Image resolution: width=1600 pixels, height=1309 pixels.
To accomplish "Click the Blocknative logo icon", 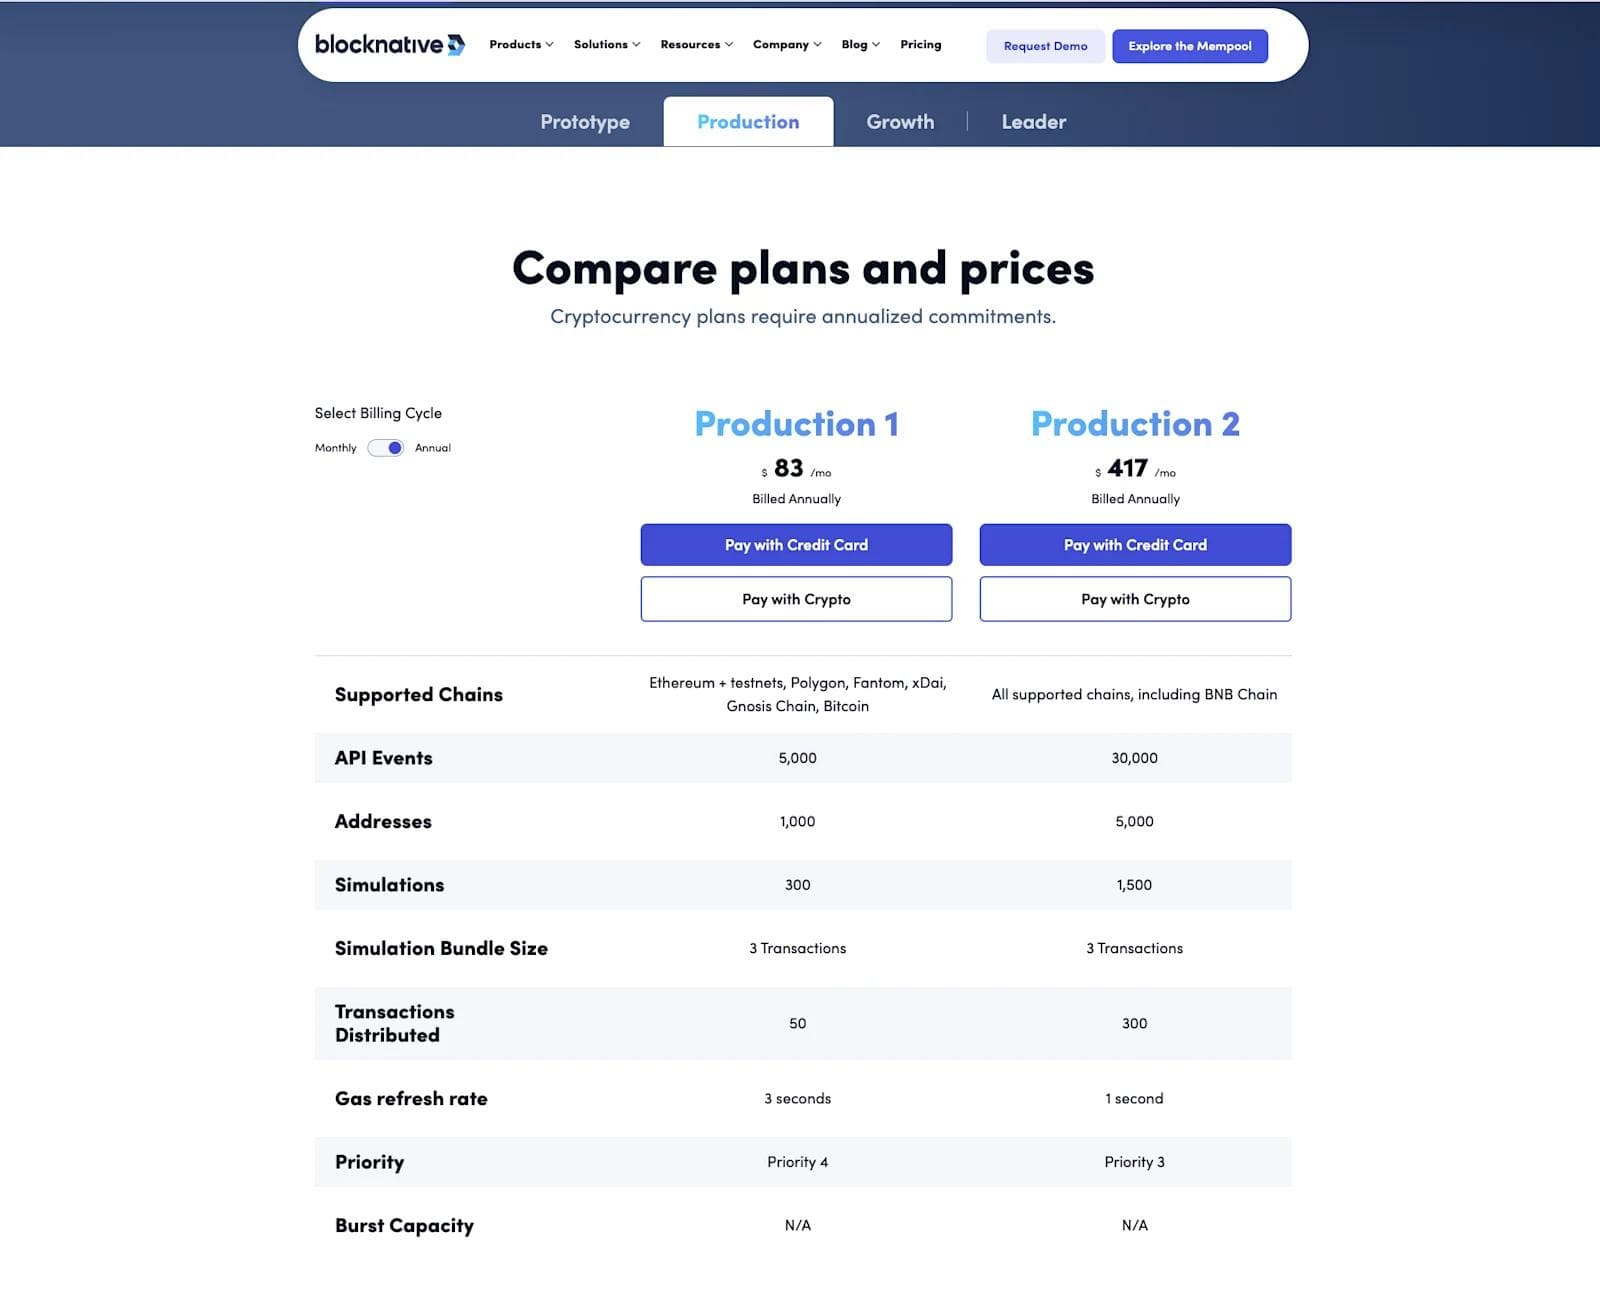I will tap(455, 44).
